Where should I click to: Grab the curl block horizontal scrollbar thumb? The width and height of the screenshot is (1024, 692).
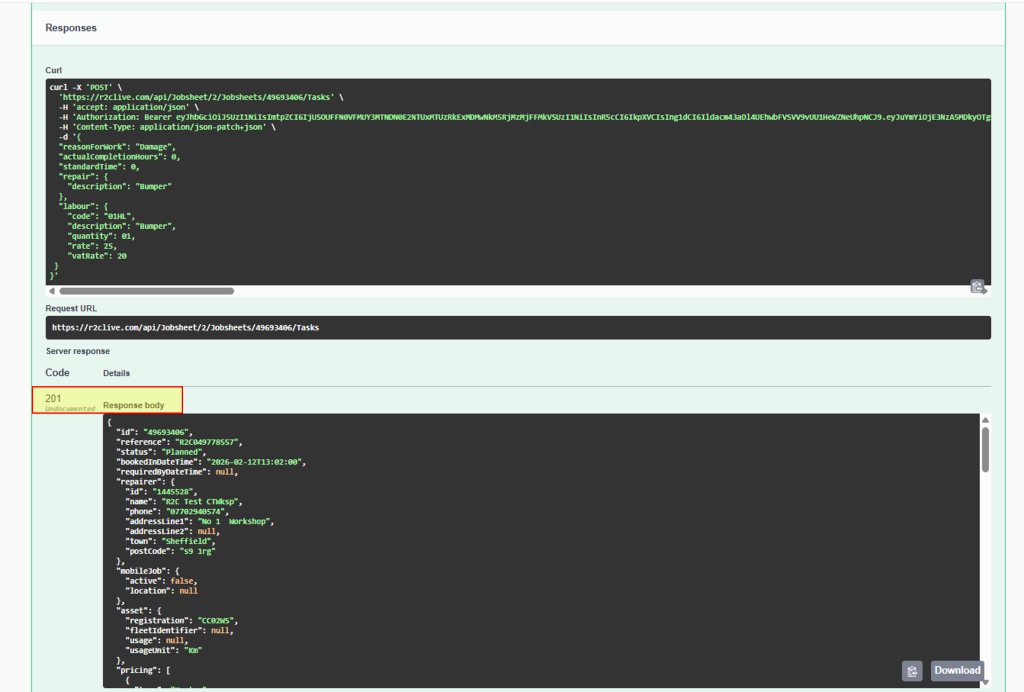click(x=145, y=291)
